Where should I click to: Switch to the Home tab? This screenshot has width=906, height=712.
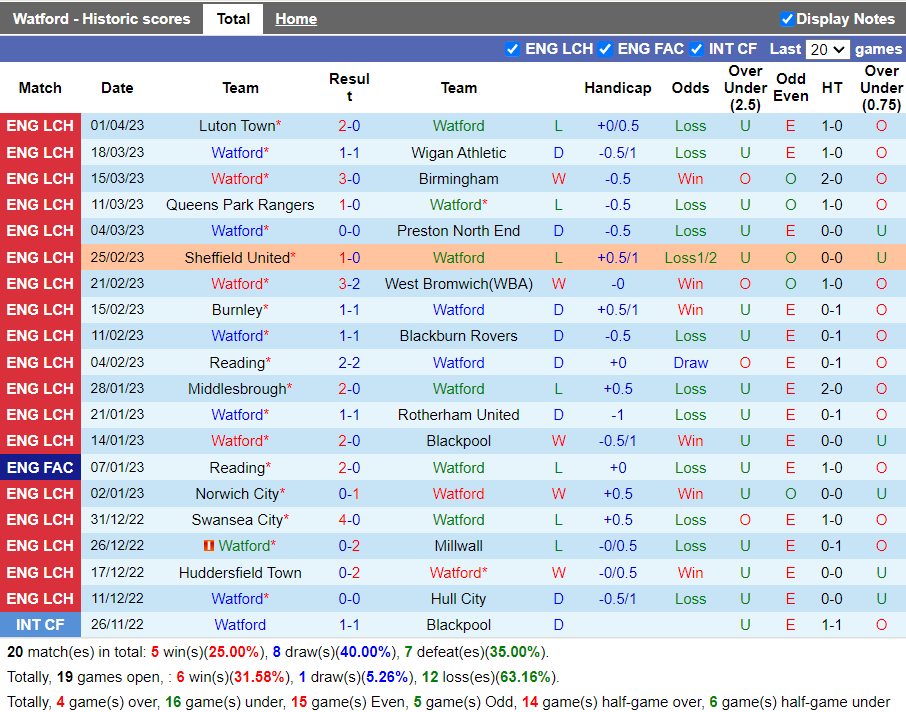296,19
